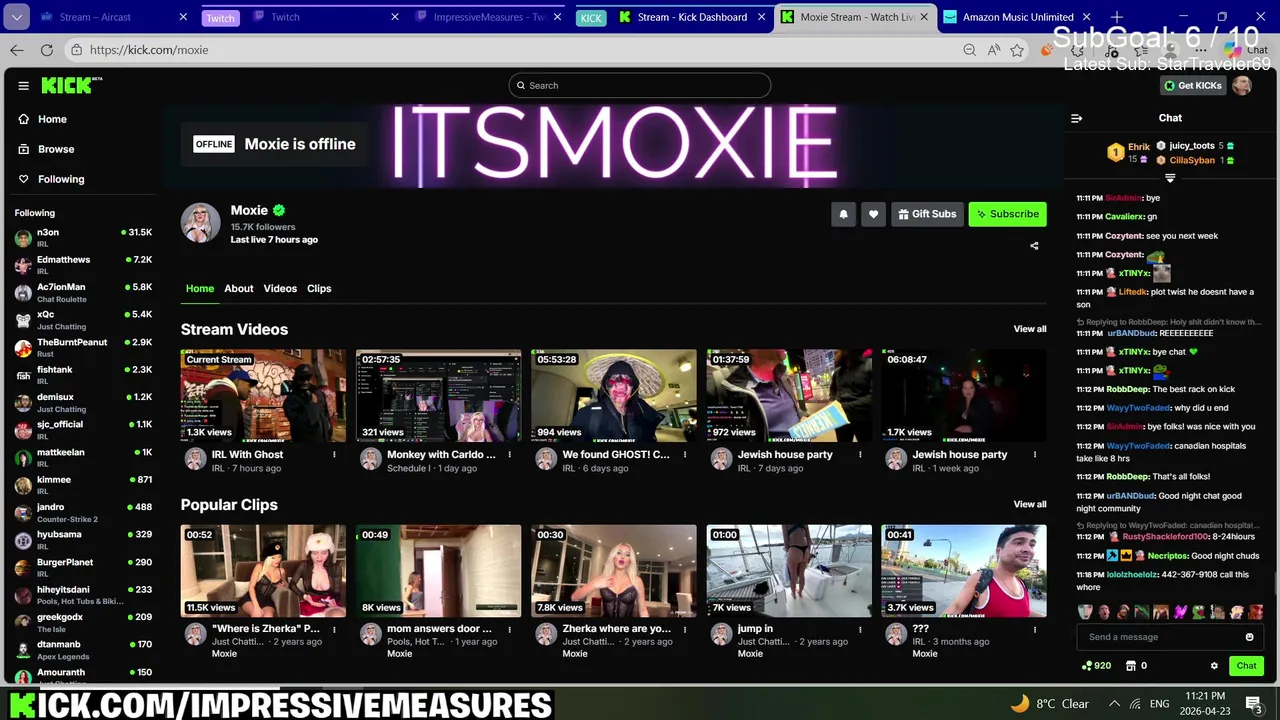The image size is (1280, 720).
Task: View all Popular Clips
Action: (1030, 504)
